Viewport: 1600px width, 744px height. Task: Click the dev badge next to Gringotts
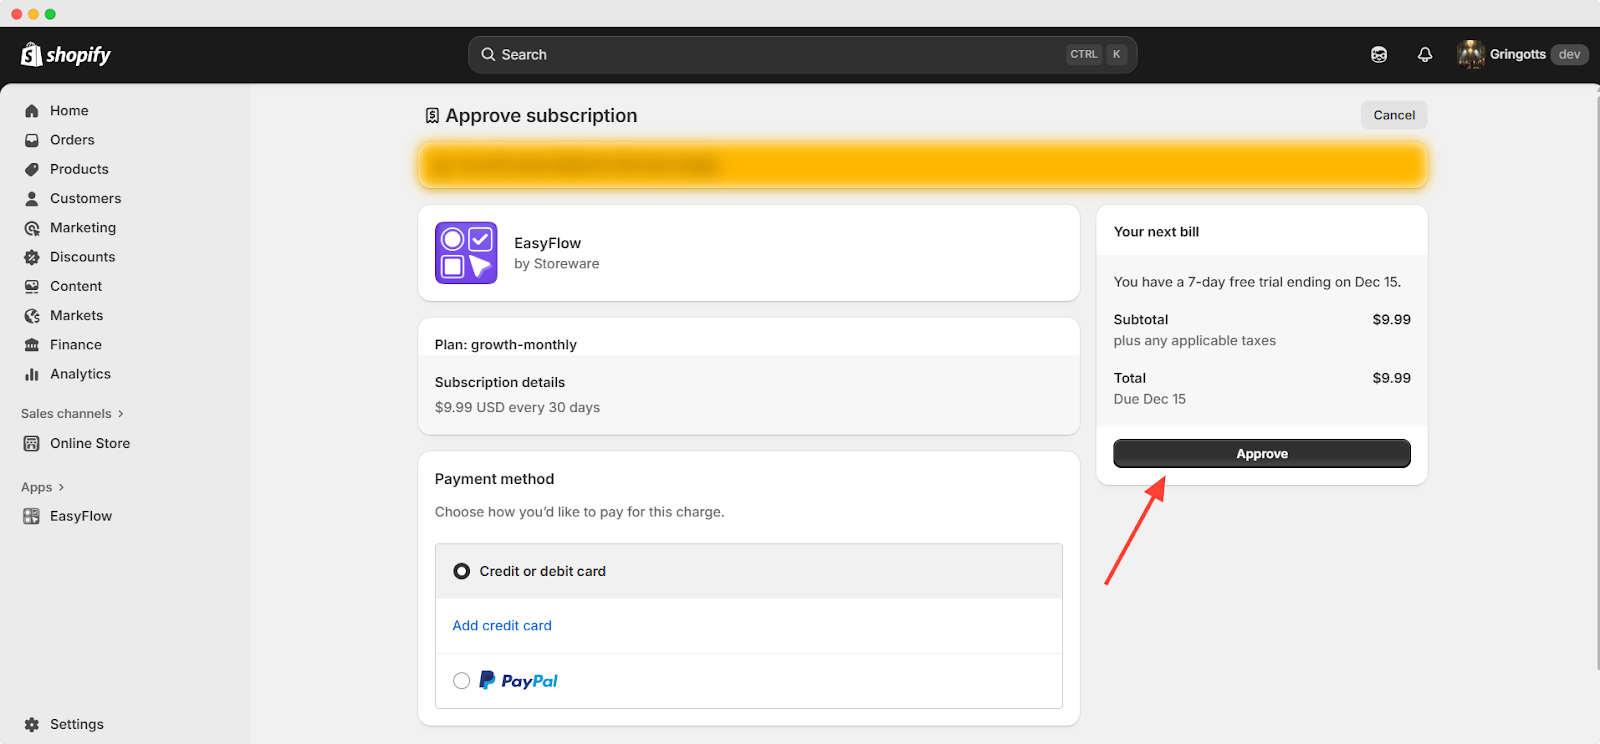tap(1570, 55)
